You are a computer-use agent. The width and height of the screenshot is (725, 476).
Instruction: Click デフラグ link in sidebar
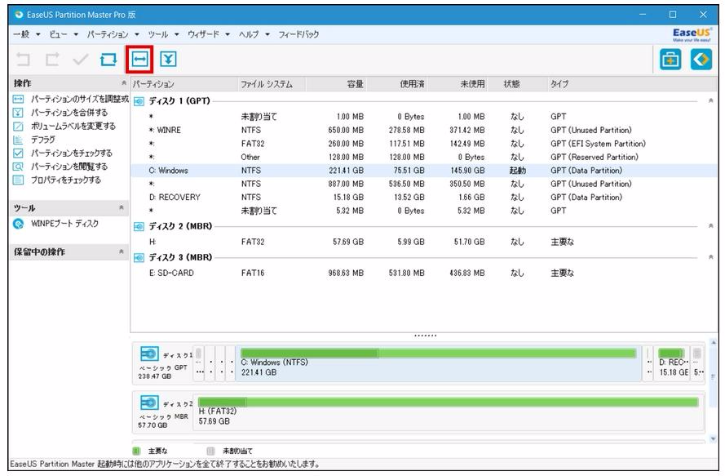[43, 139]
